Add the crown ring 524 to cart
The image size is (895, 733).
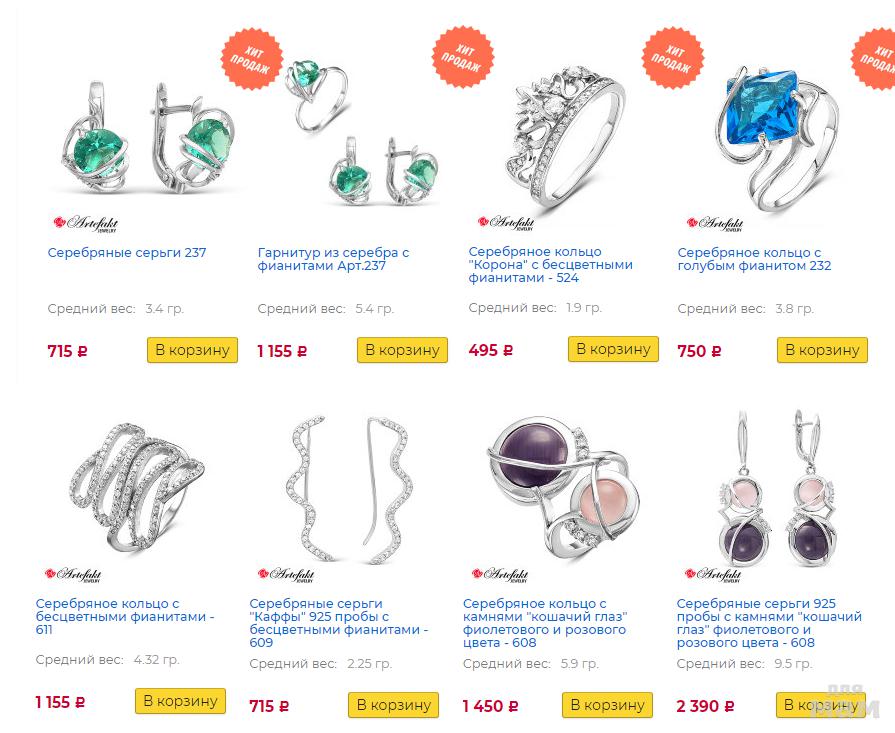[x=614, y=349]
